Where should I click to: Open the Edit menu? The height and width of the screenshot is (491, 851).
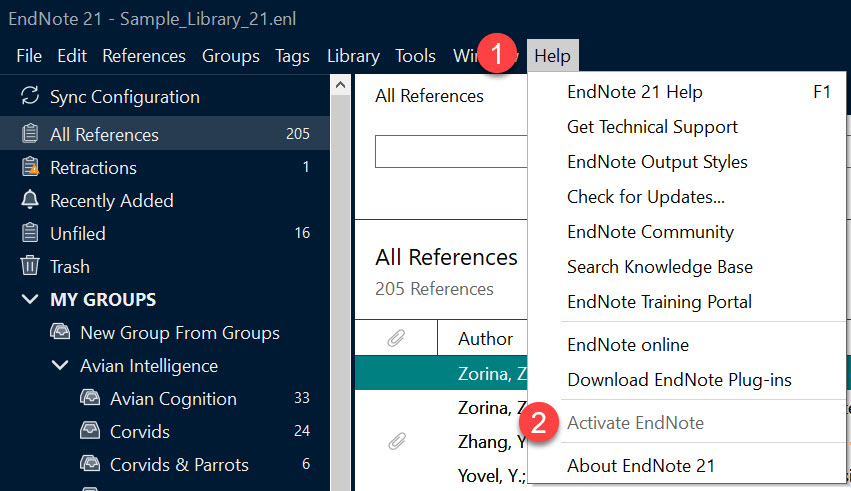pyautogui.click(x=72, y=56)
